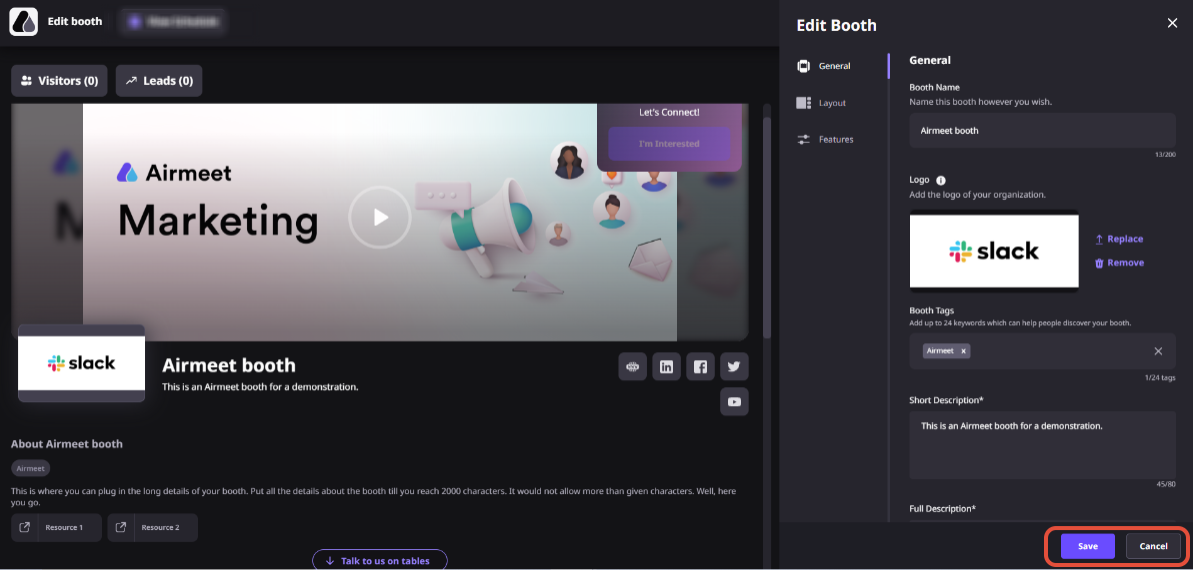Open the booth YouTube icon
Viewport: 1193px width, 570px height.
tap(734, 402)
